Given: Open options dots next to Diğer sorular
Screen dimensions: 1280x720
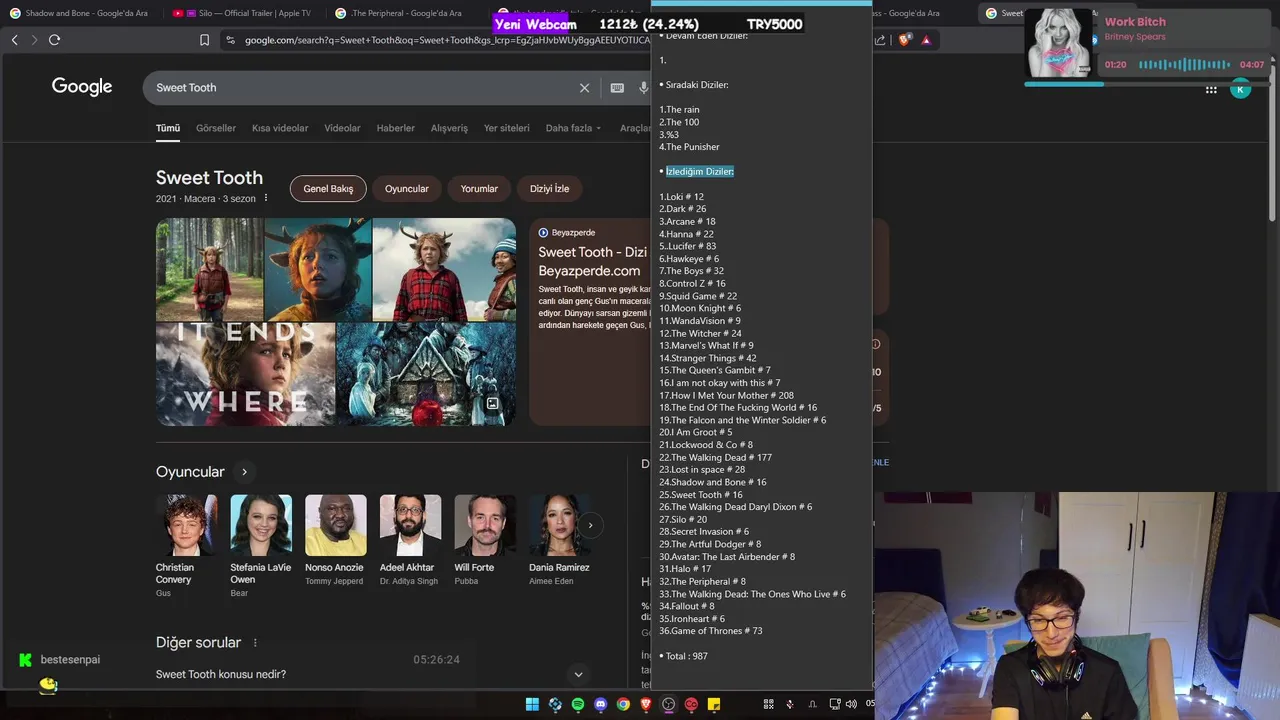Looking at the screenshot, I should pos(255,643).
